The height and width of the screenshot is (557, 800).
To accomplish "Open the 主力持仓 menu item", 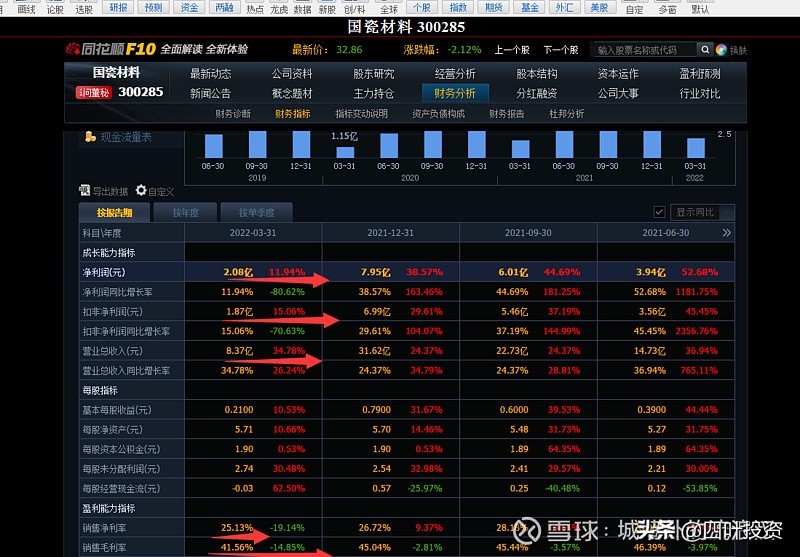I will (373, 94).
